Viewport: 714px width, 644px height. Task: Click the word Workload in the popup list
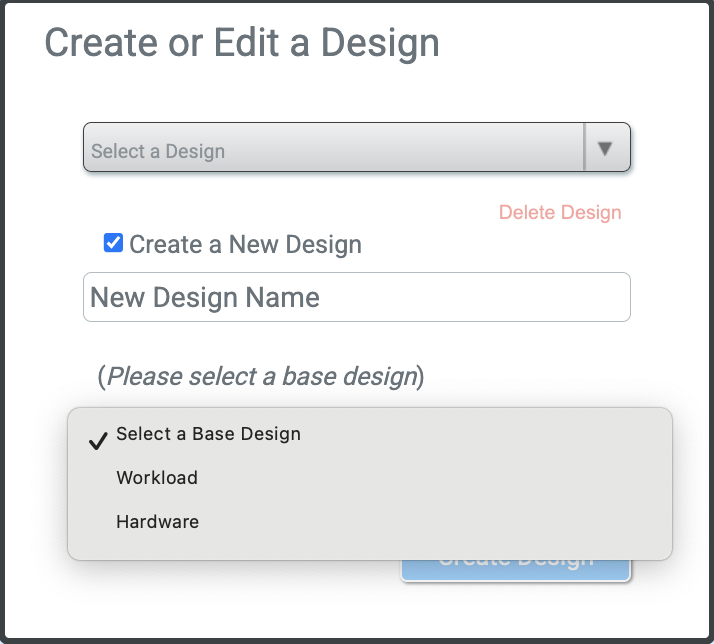[157, 478]
